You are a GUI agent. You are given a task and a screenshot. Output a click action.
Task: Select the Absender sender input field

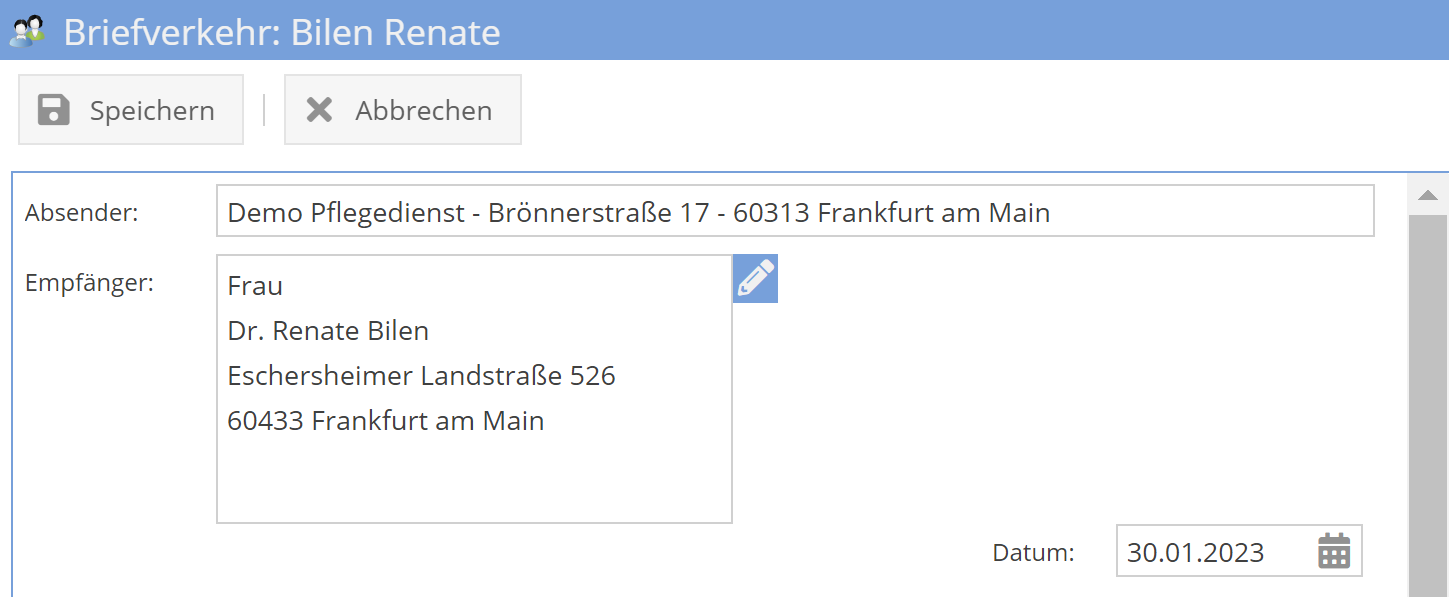(x=795, y=211)
